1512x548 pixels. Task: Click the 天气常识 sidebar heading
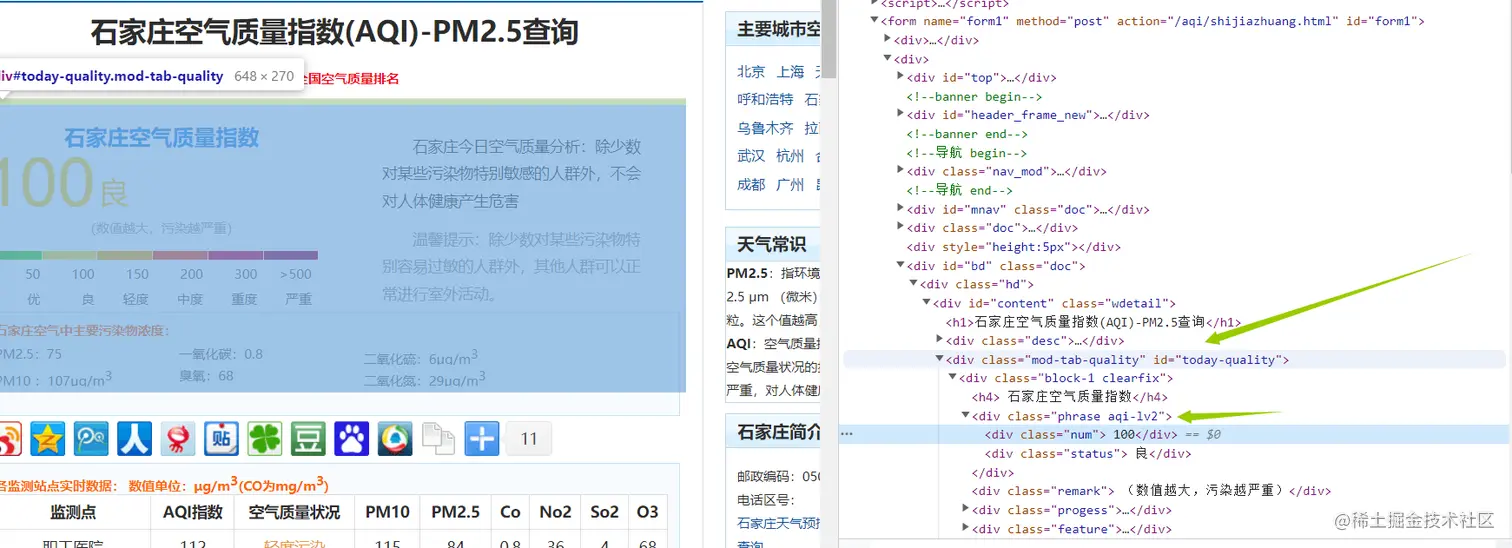pyautogui.click(x=772, y=244)
